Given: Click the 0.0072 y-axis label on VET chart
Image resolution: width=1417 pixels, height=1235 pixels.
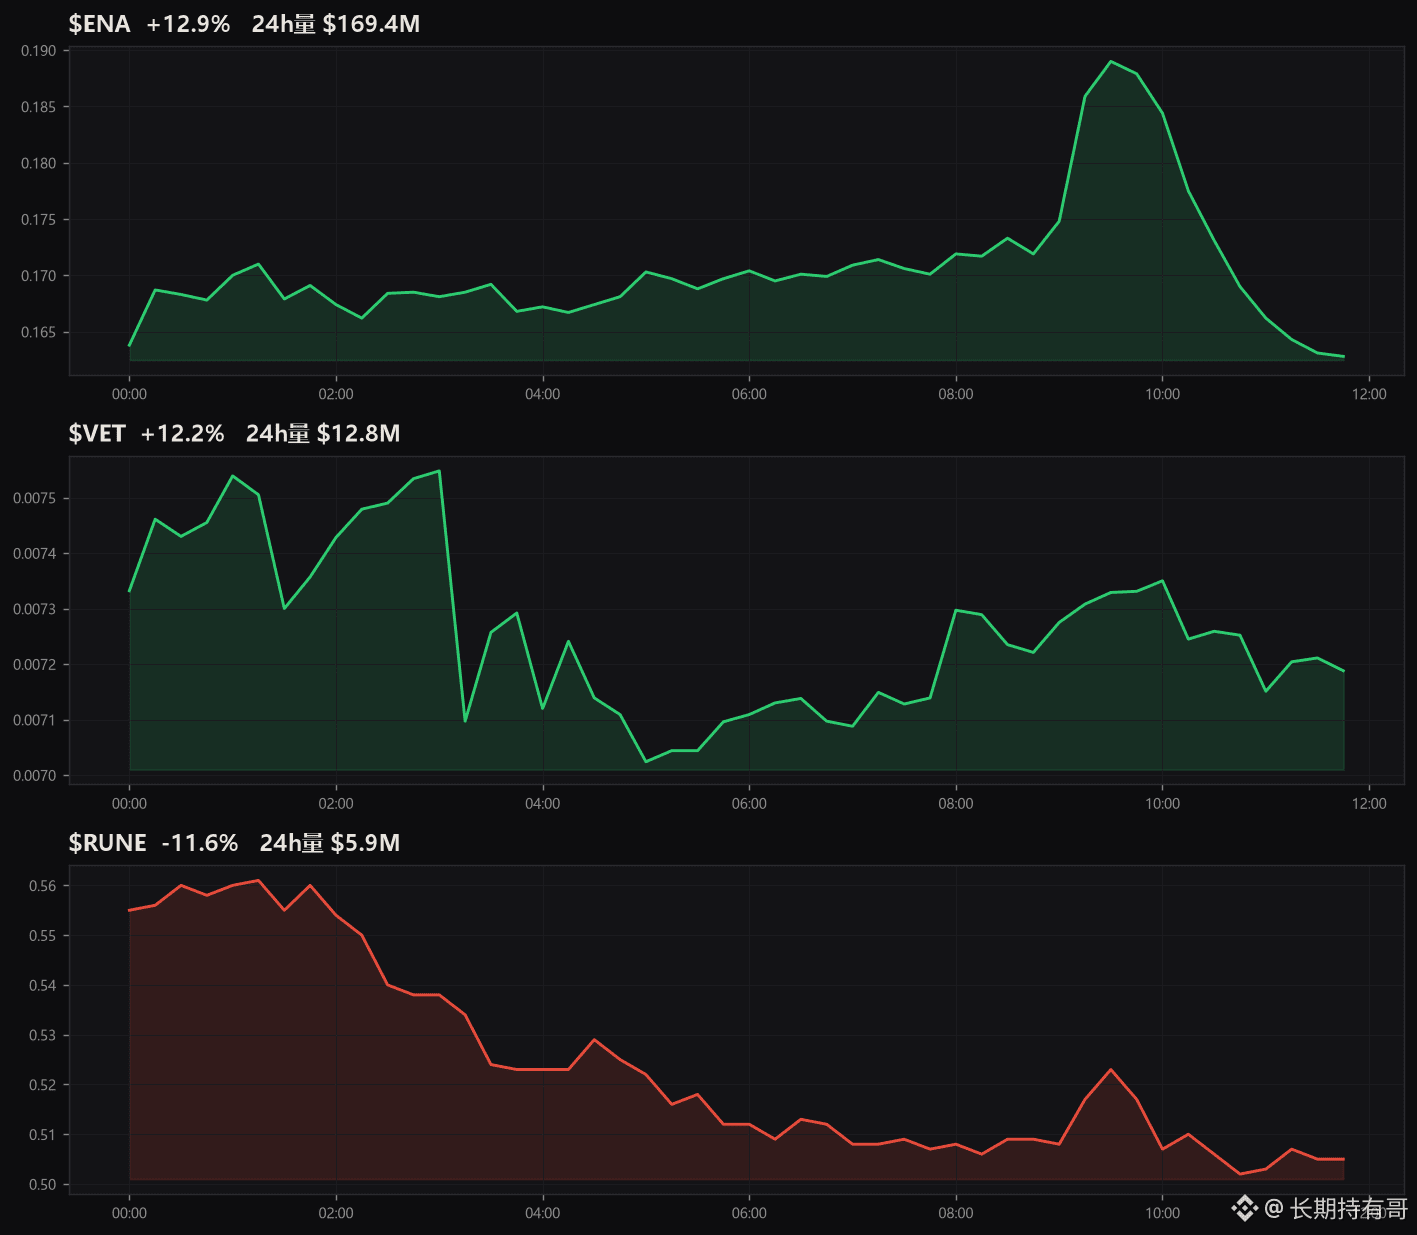Looking at the screenshot, I should pyautogui.click(x=34, y=665).
